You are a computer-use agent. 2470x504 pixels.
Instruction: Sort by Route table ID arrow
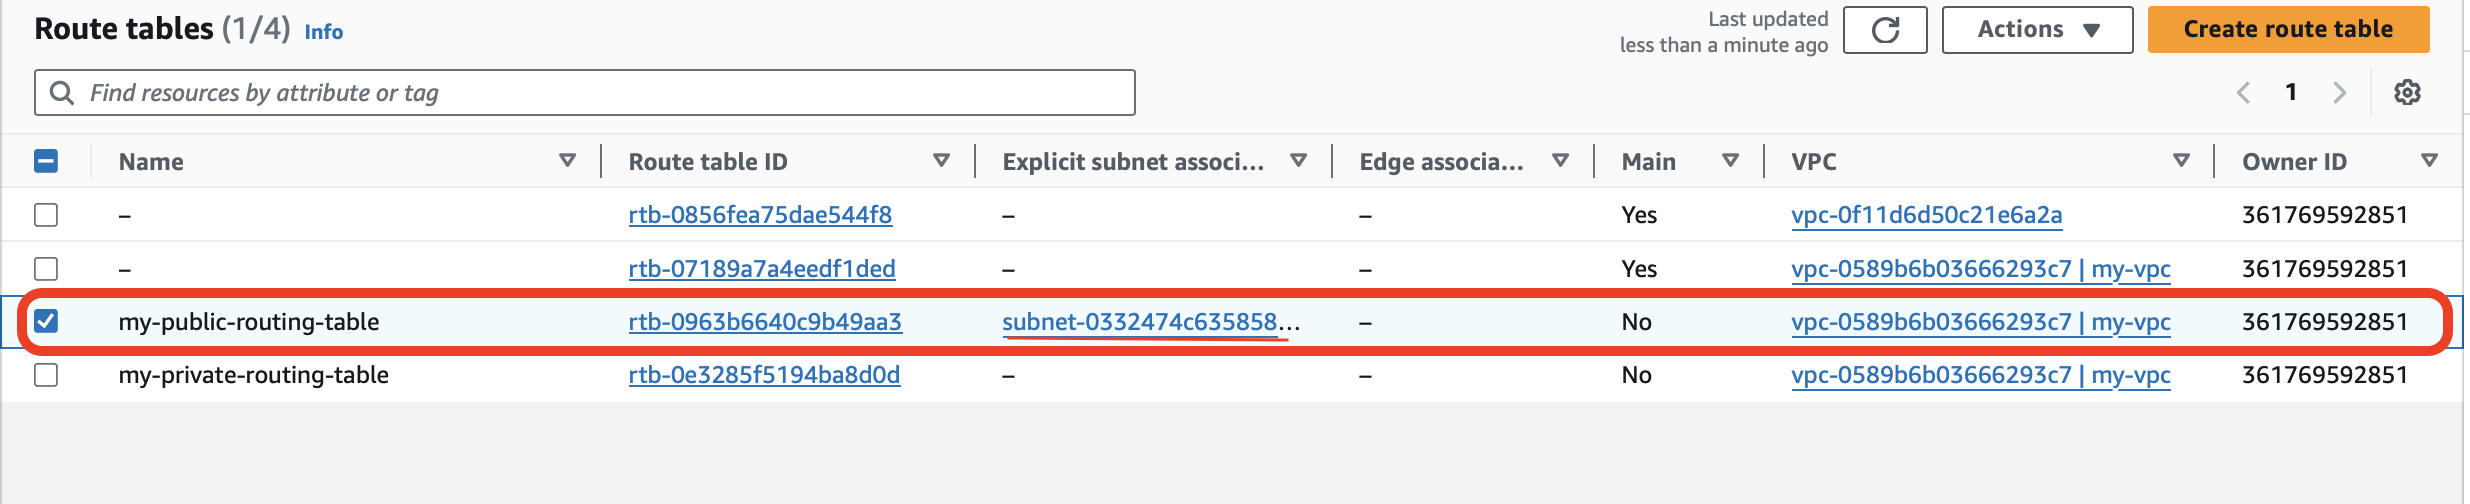pos(941,161)
